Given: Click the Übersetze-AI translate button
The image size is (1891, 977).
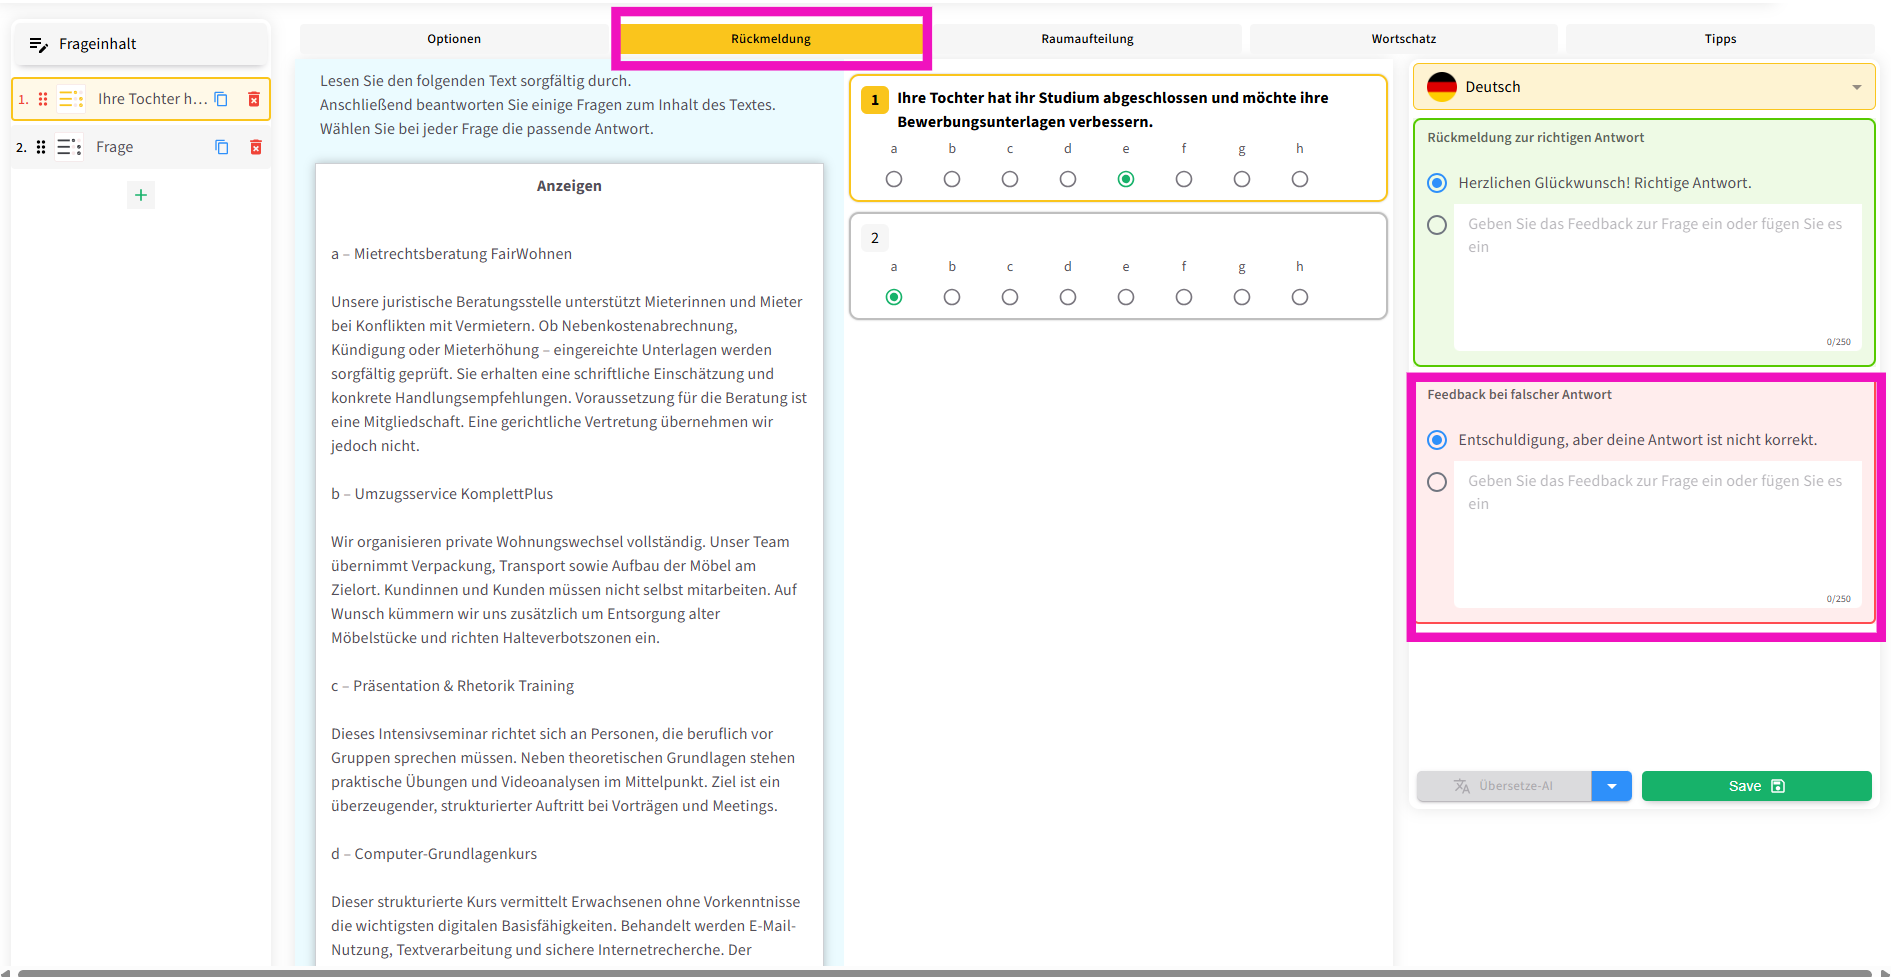Looking at the screenshot, I should click(x=1503, y=786).
